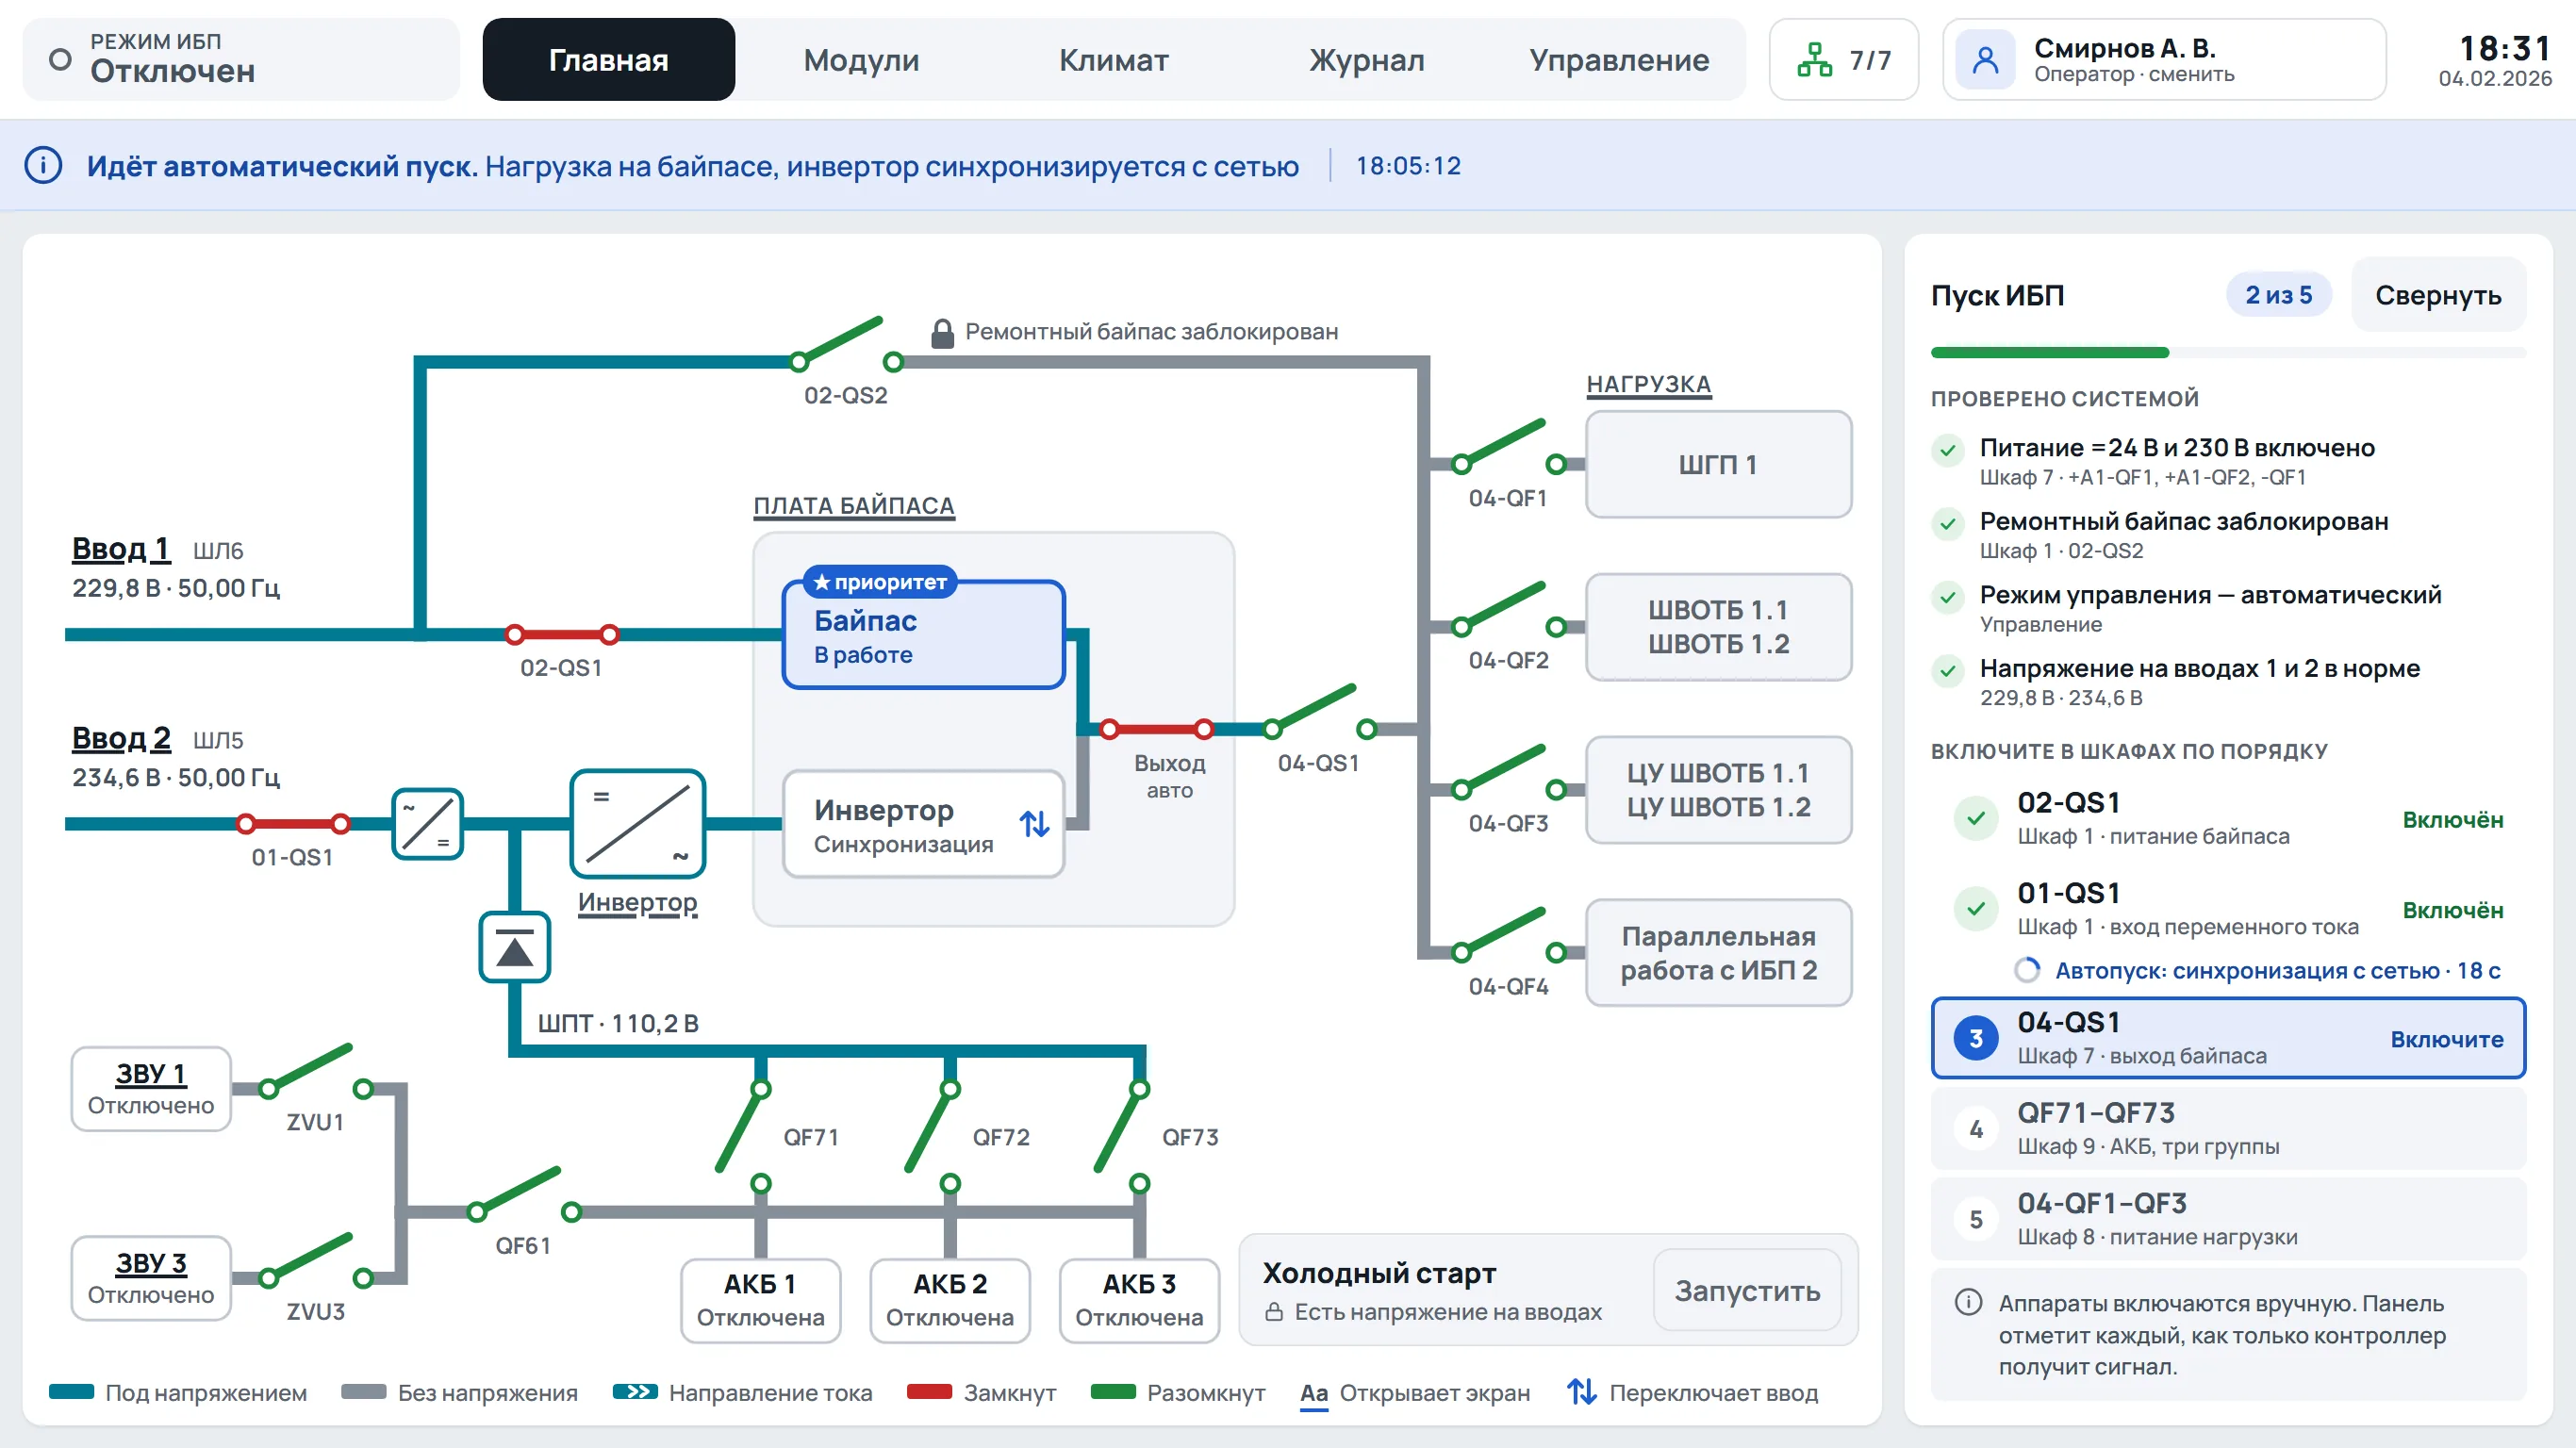Screen dimensions: 2576x1448
Task: Click the operator user avatar icon
Action: pyautogui.click(x=1985, y=60)
